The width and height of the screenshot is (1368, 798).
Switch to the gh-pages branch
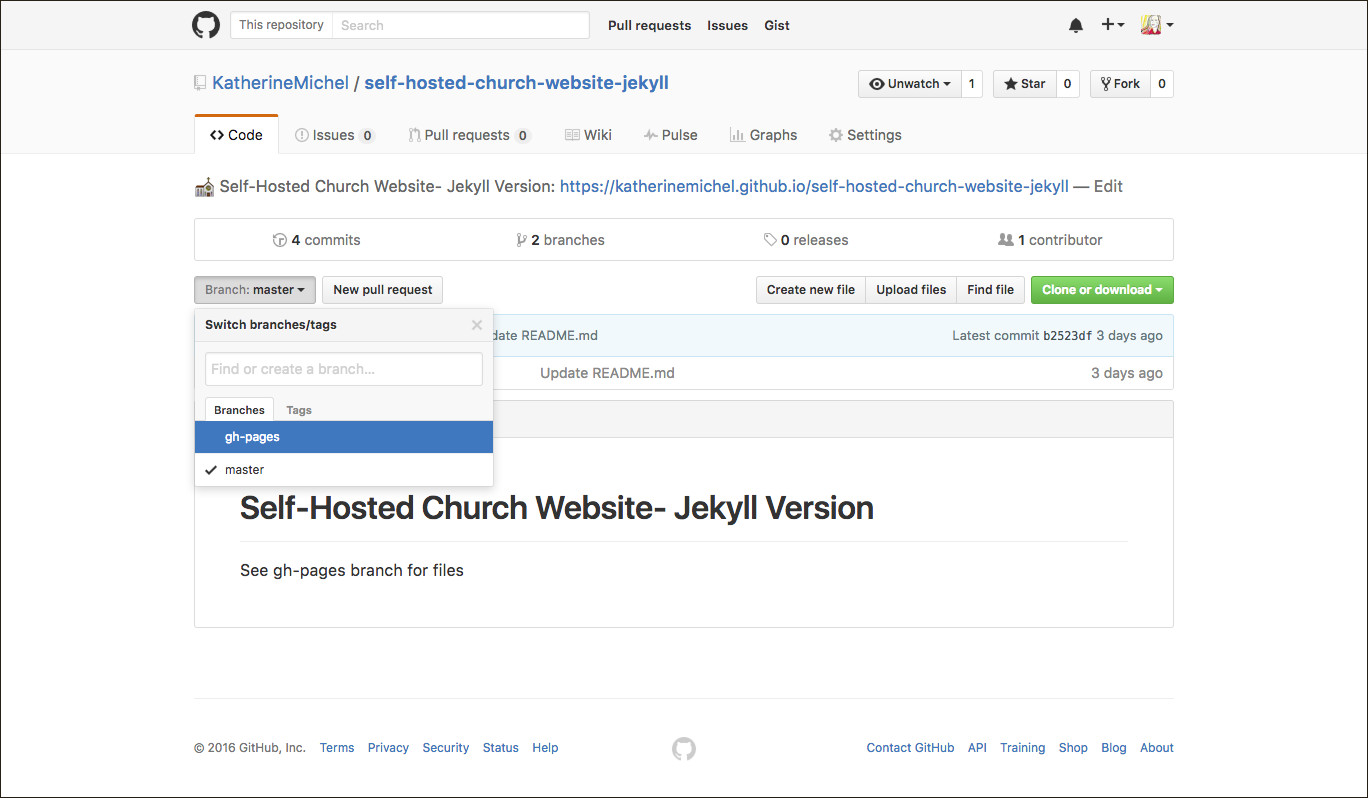point(252,437)
